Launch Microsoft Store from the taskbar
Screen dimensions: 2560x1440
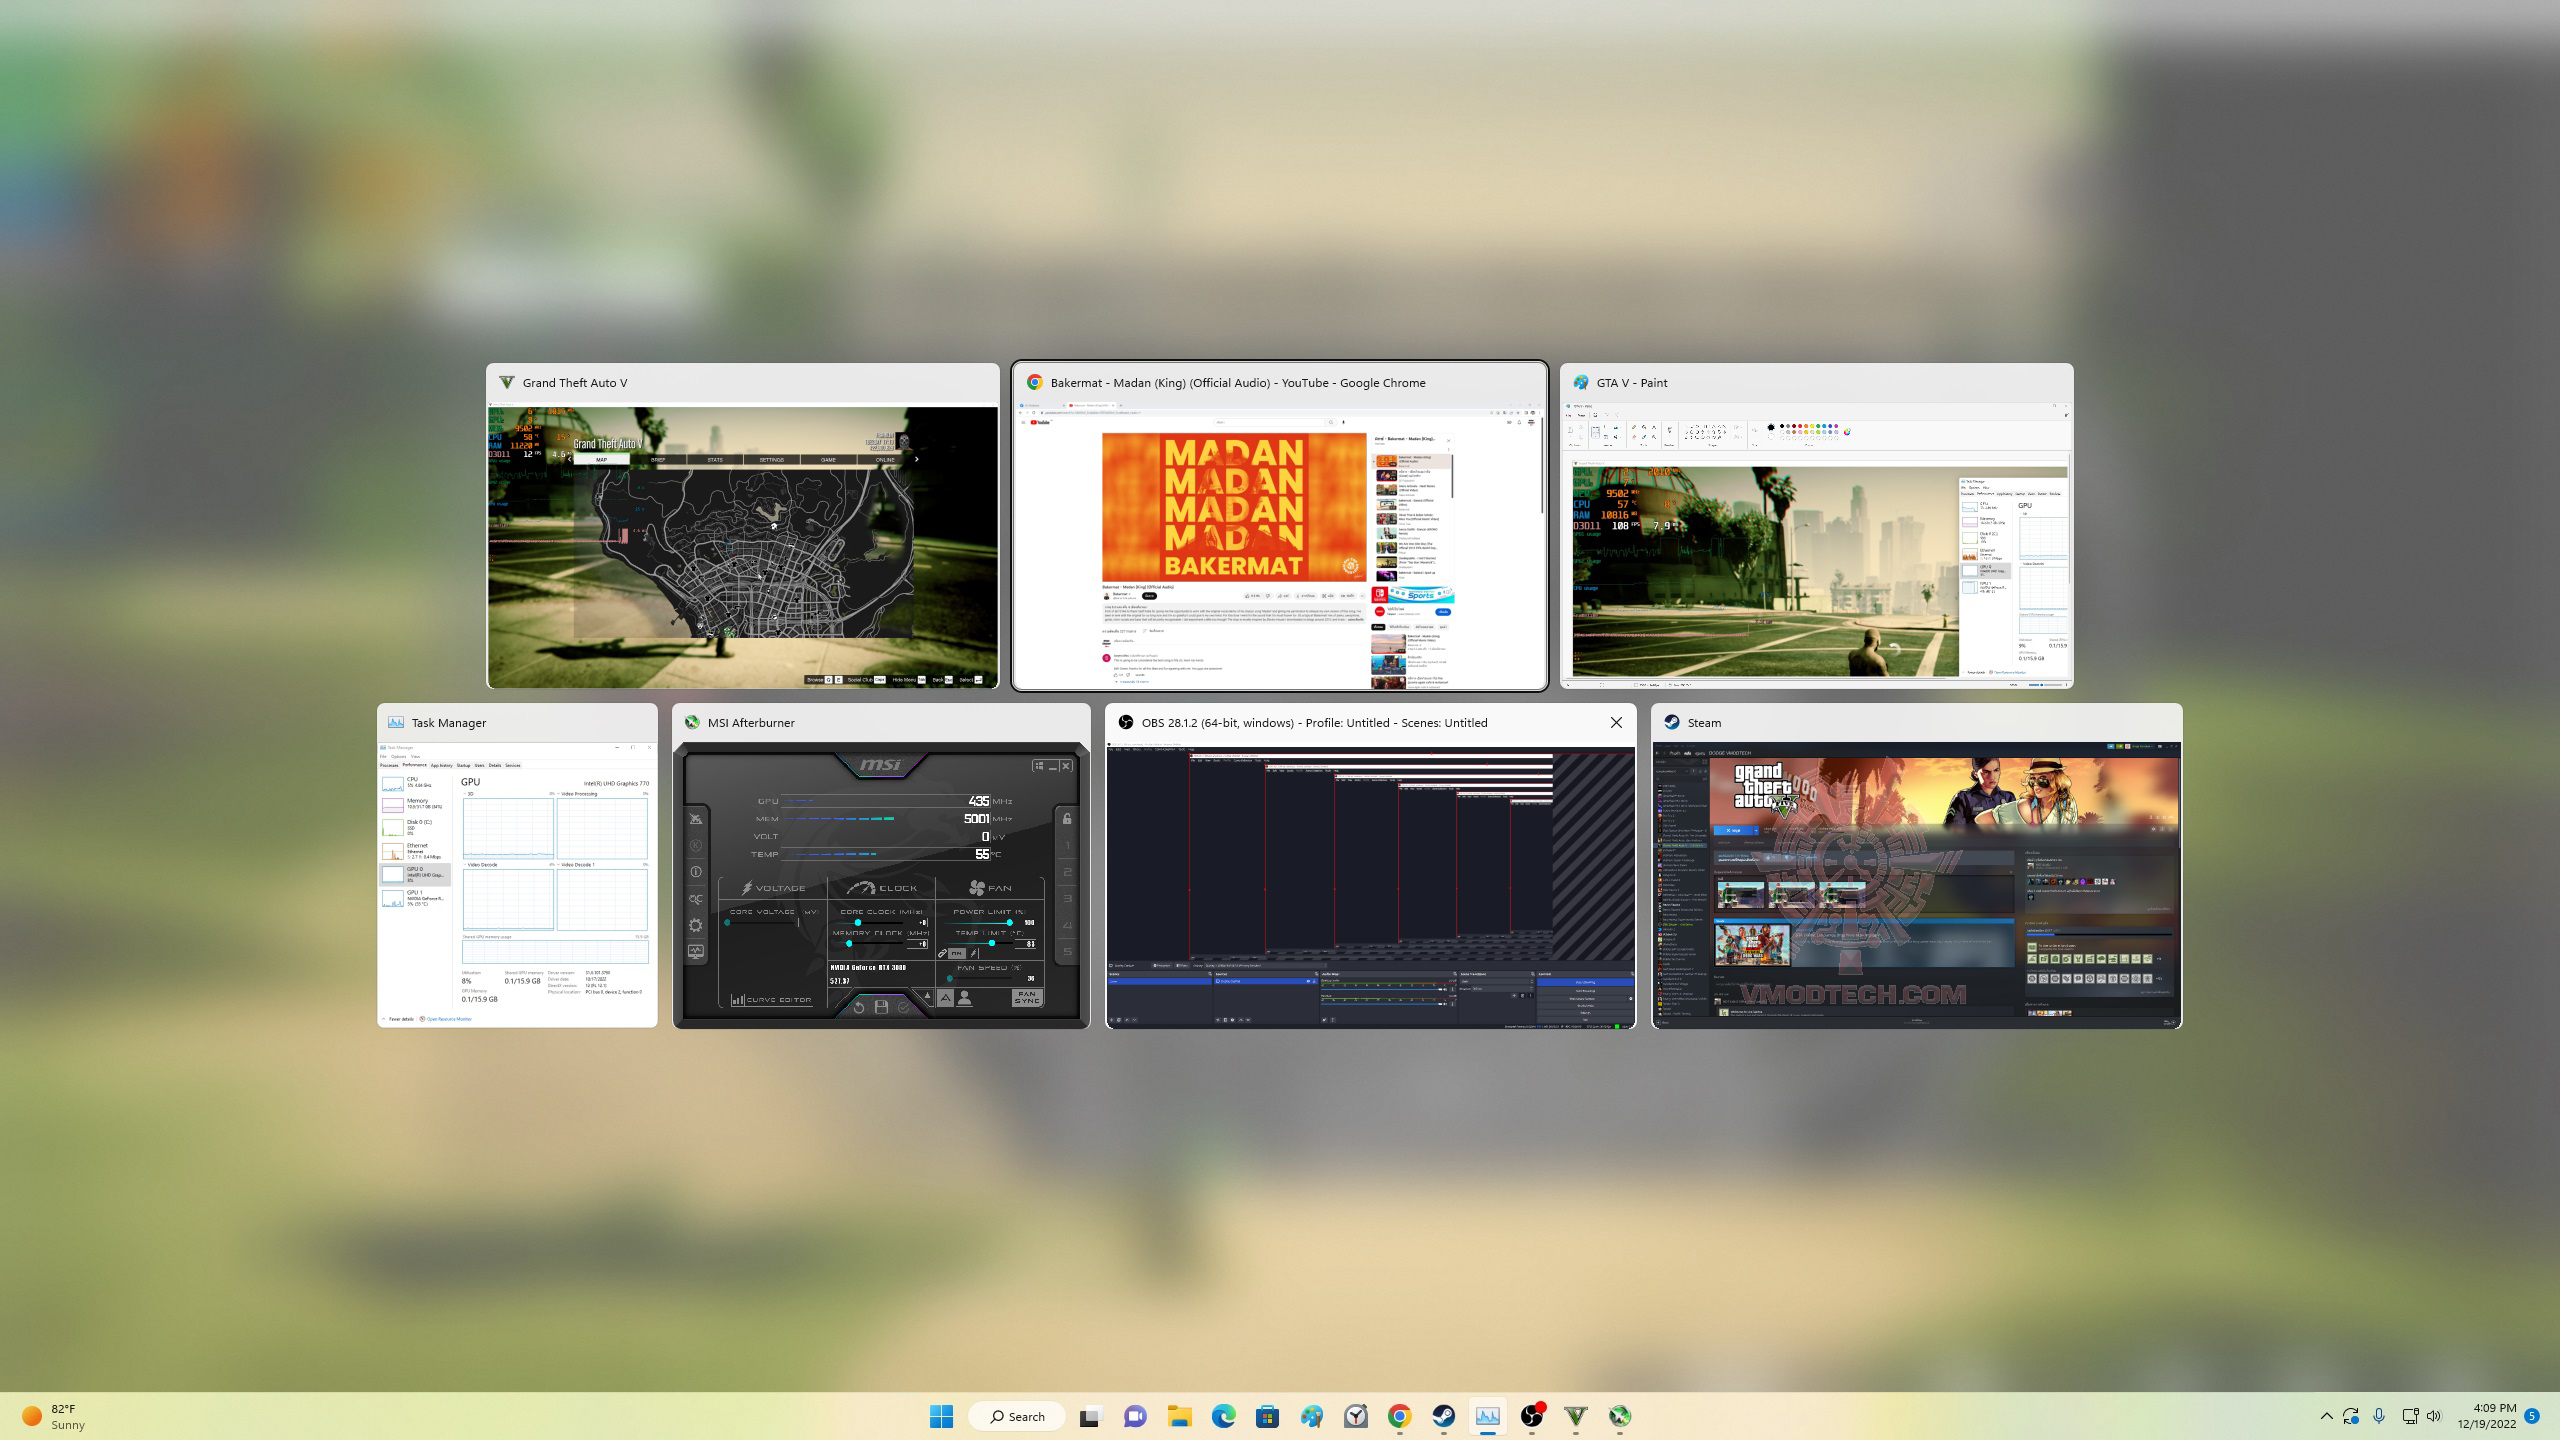(1267, 1416)
